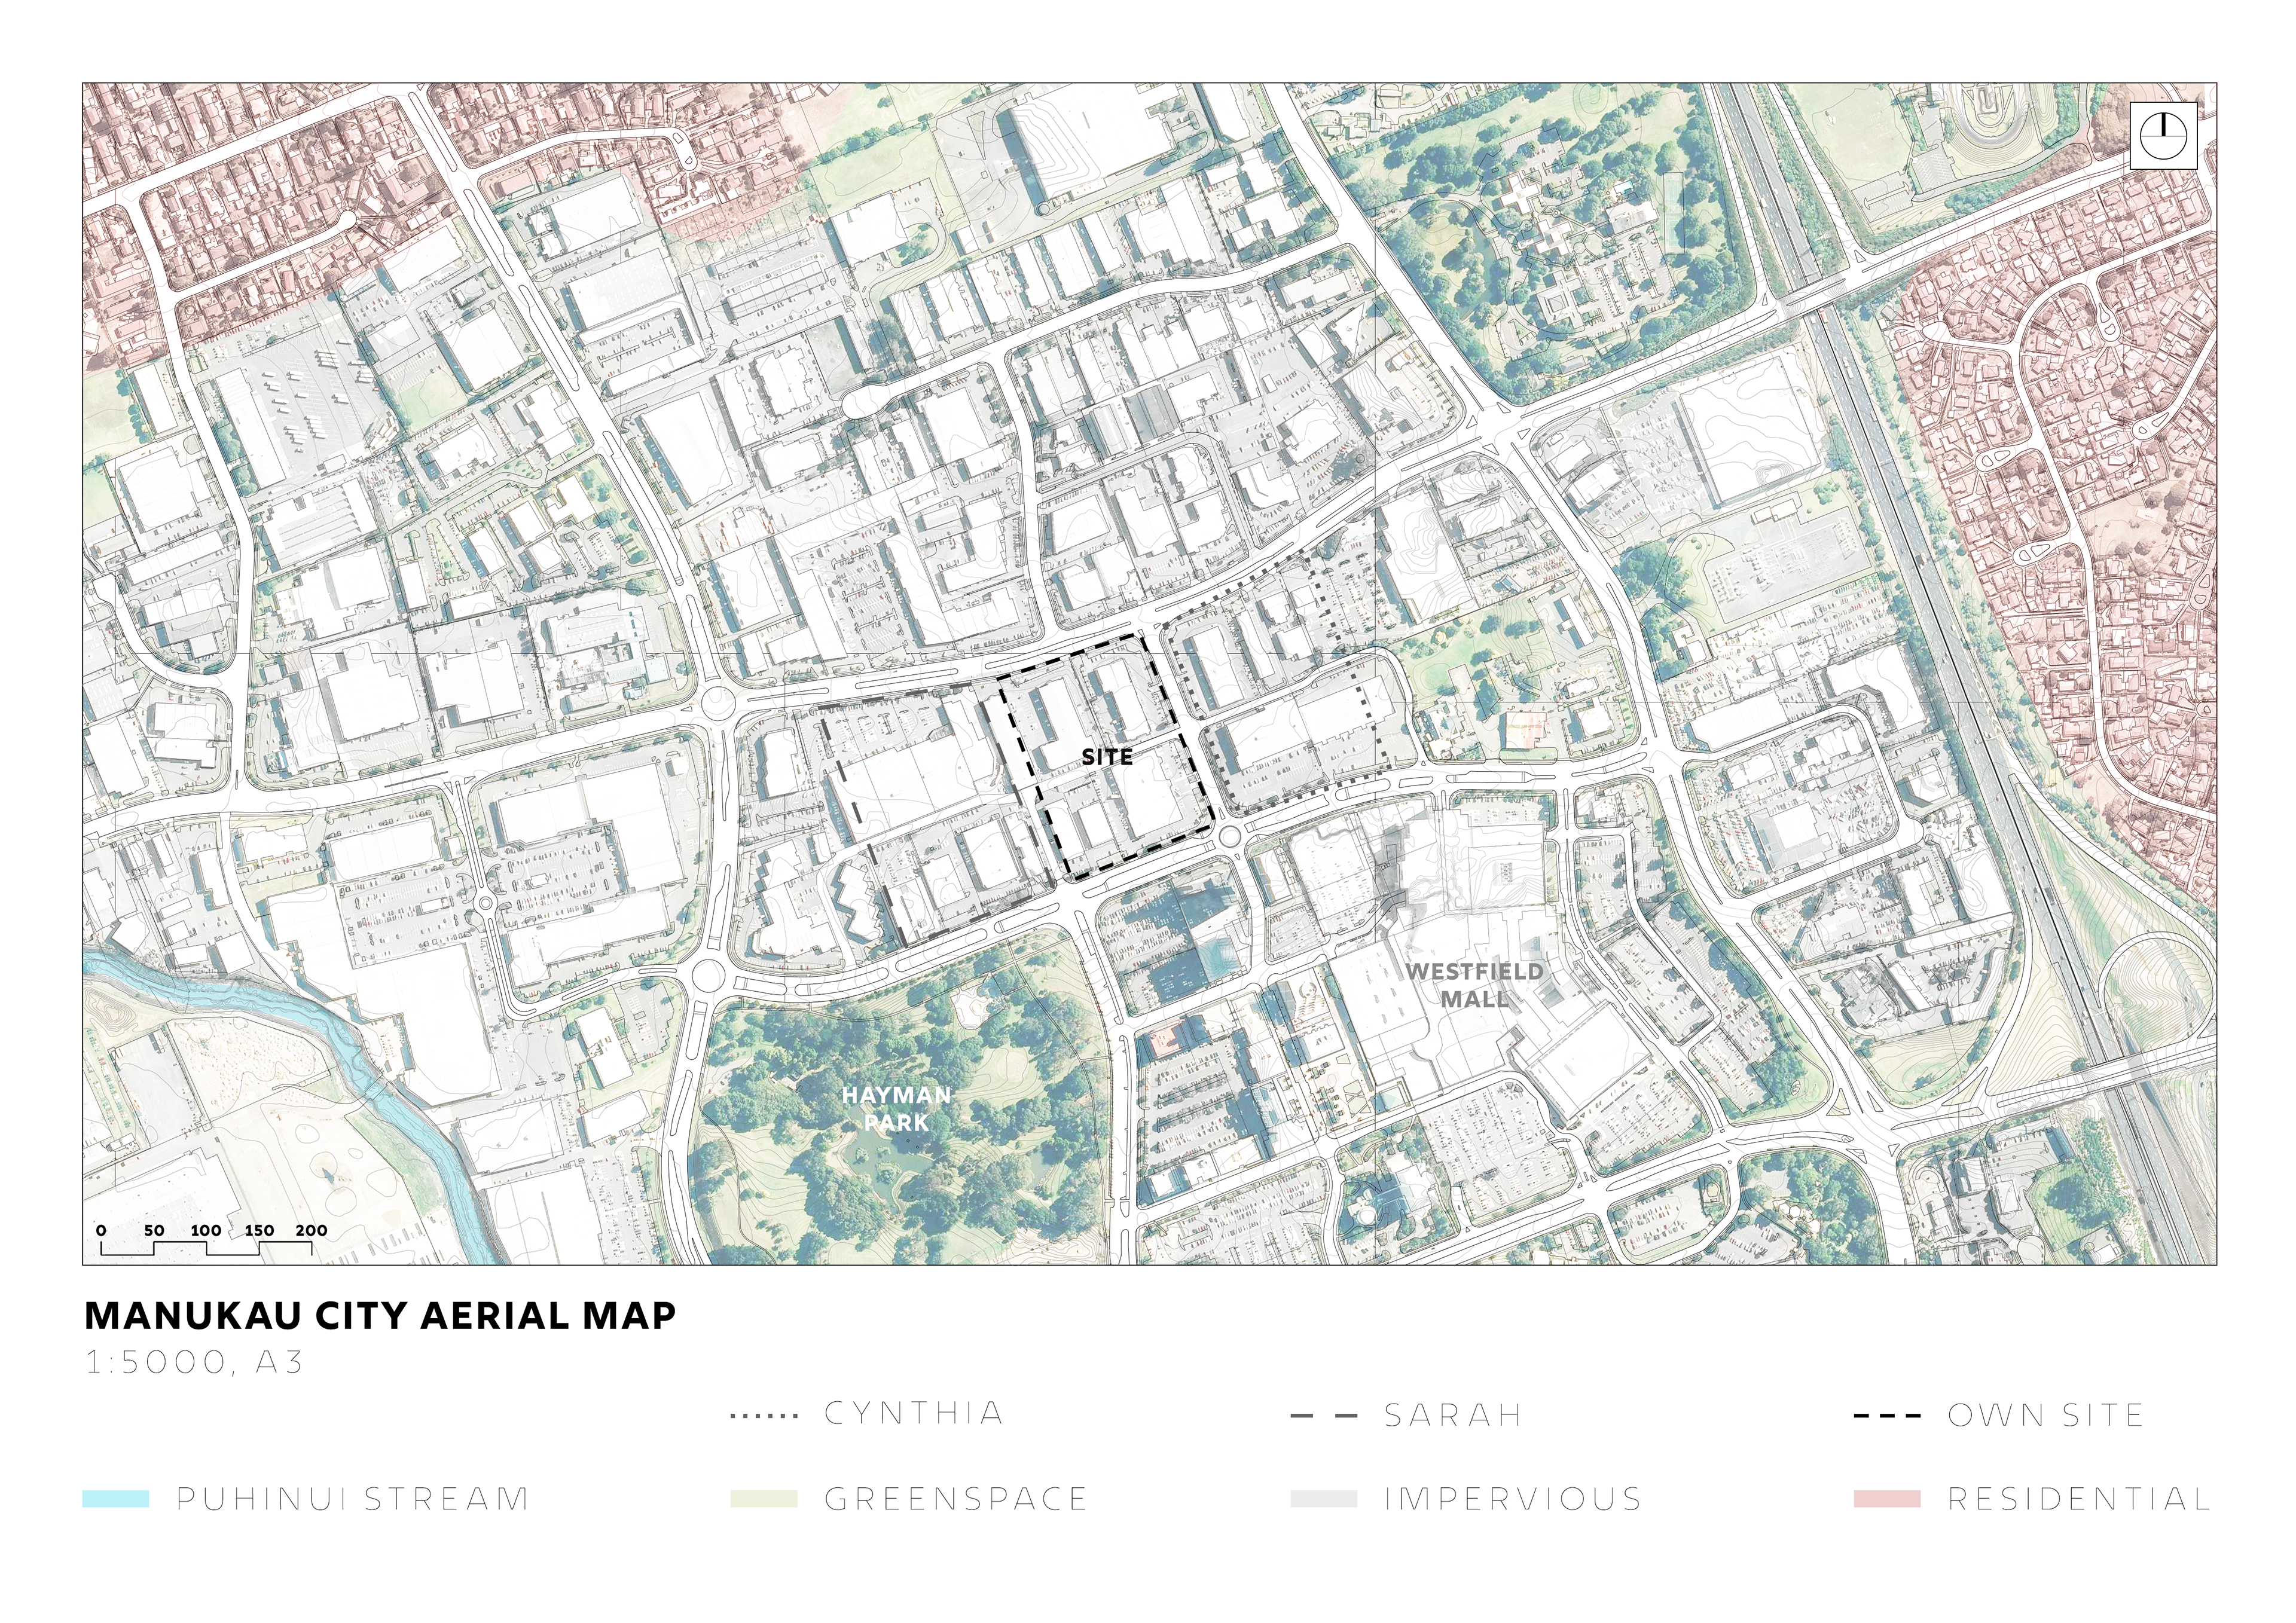Click the 'WESTFIELD MALL' map label
Image resolution: width=2296 pixels, height=1623 pixels.
(x=1475, y=984)
